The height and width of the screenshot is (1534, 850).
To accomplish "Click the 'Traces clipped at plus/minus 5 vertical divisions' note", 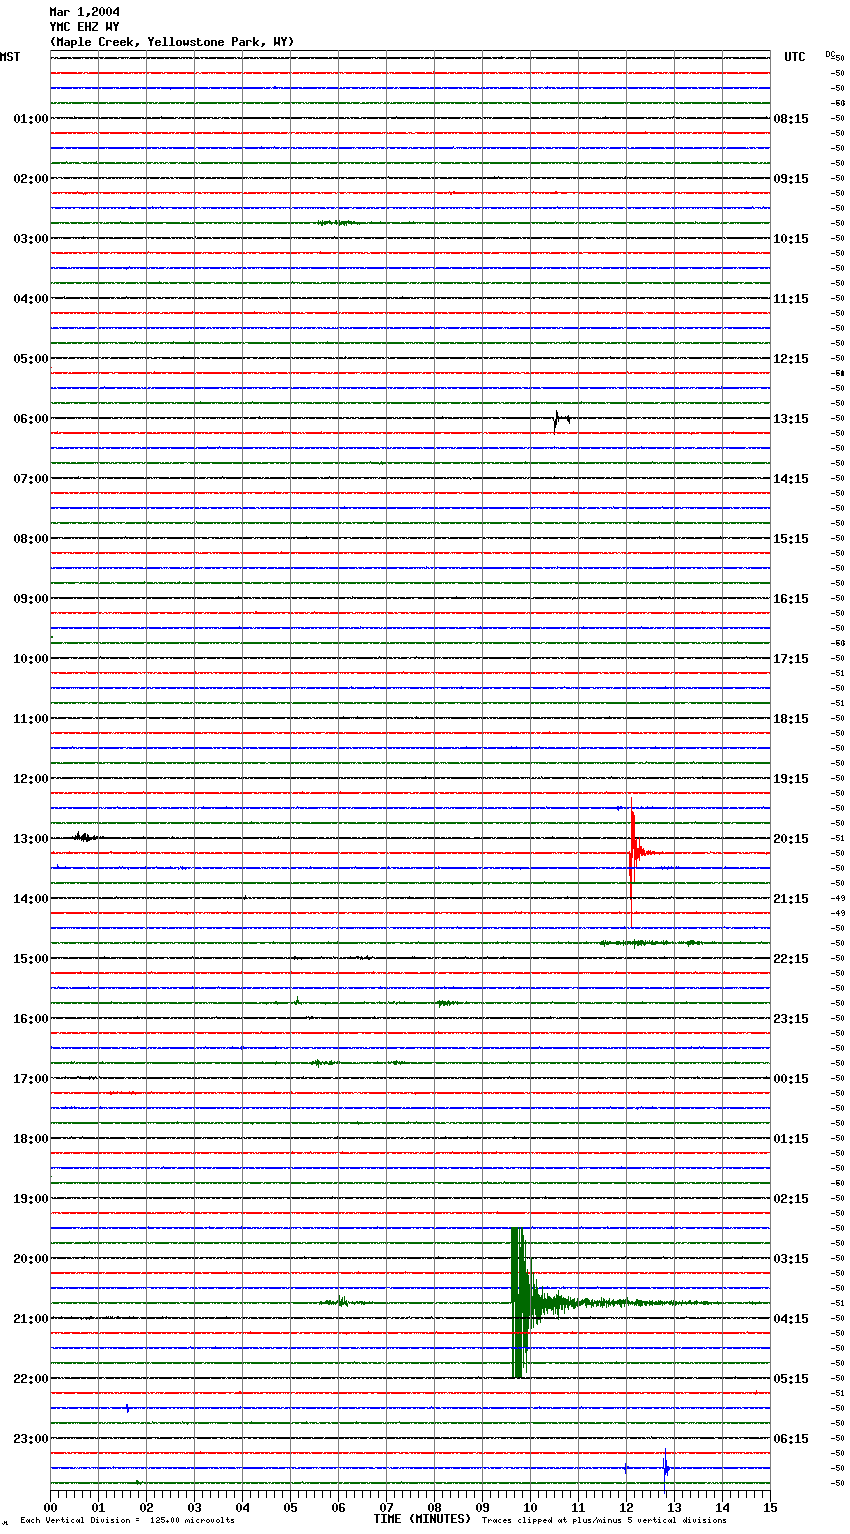I will [604, 1521].
